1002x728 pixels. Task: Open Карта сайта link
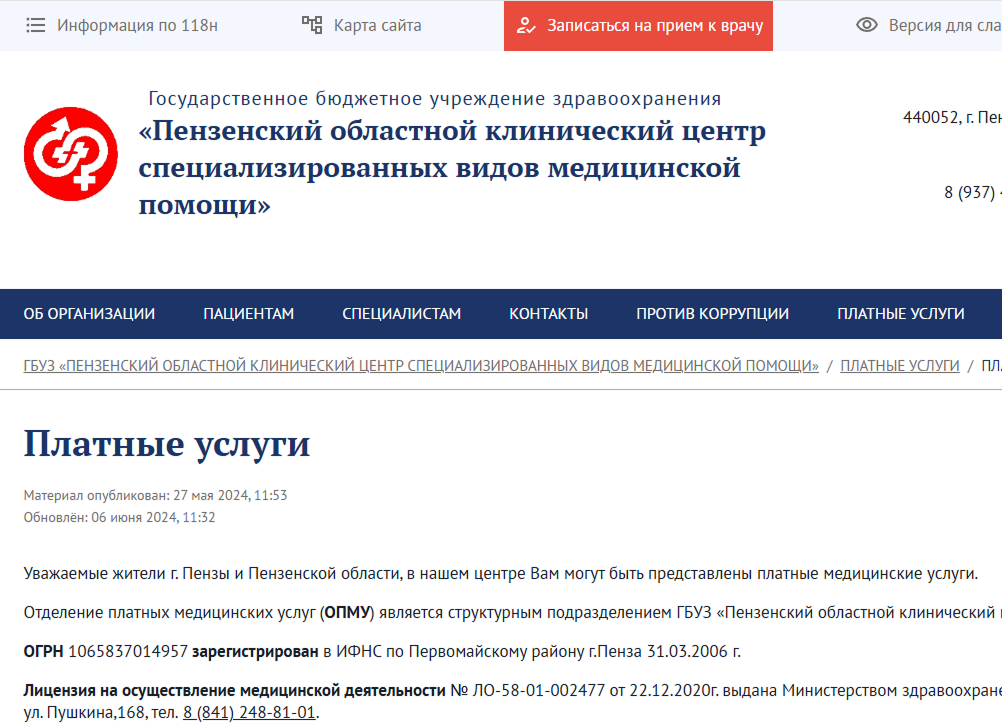tap(377, 26)
